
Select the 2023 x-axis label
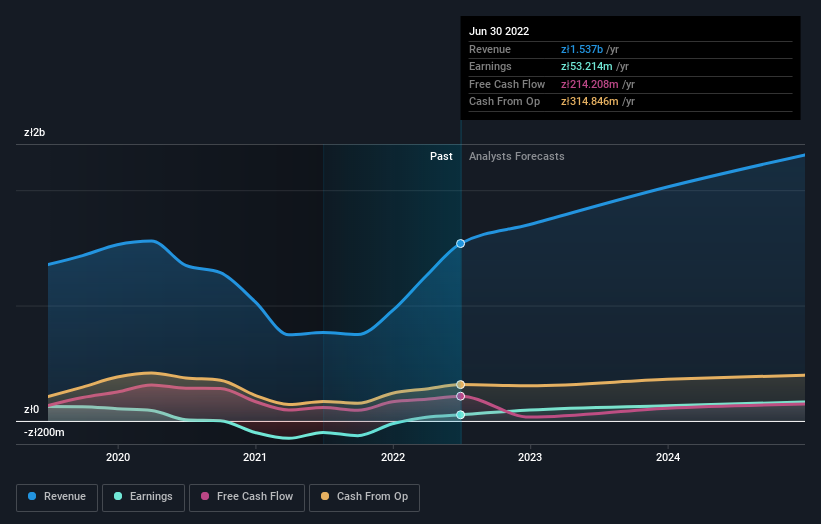(530, 458)
